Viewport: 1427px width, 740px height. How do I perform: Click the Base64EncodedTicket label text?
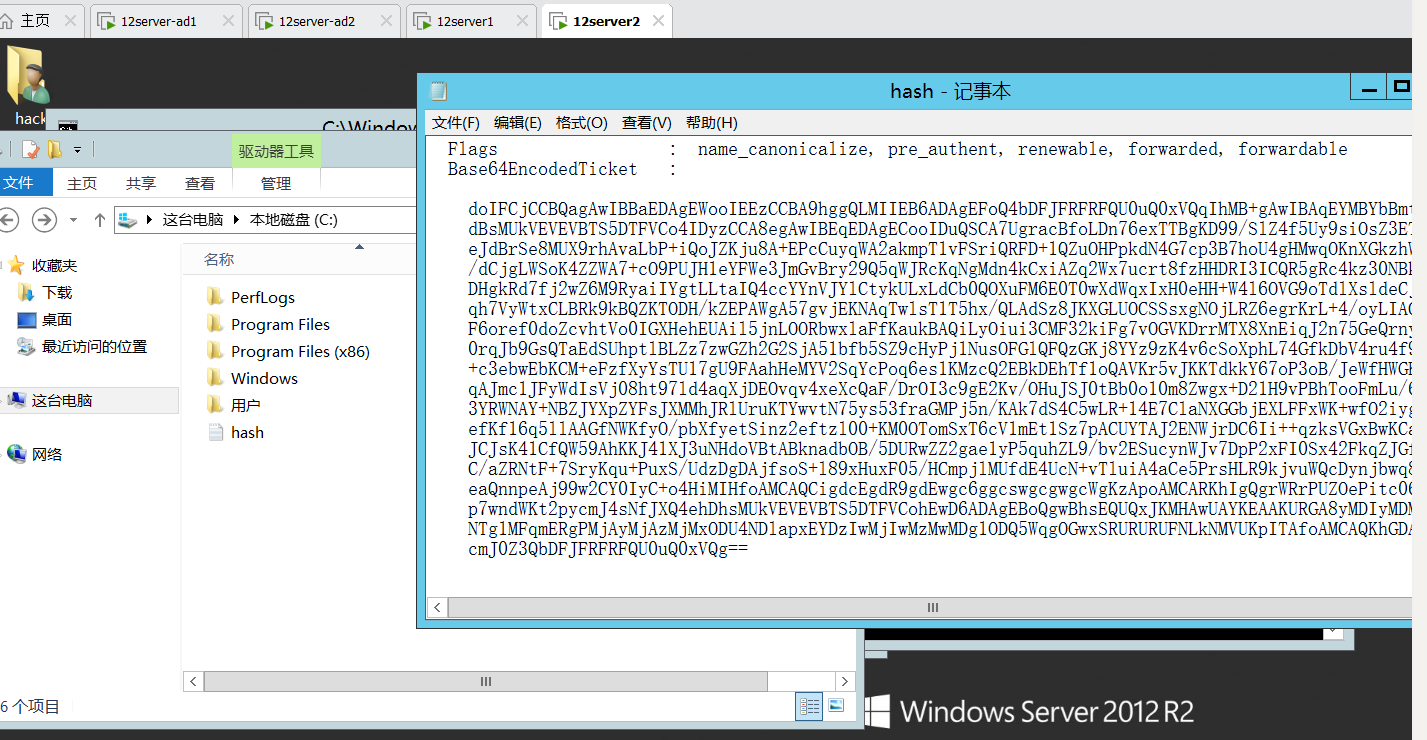pos(542,169)
